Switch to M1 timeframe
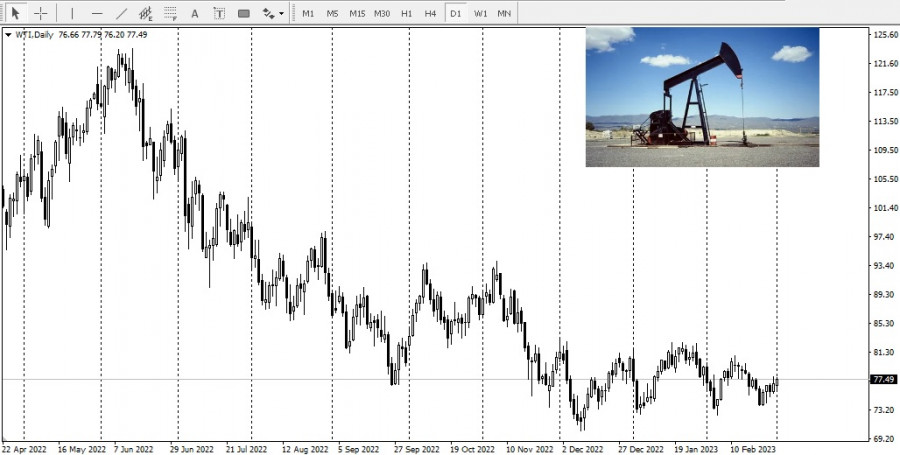This screenshot has height=455, width=900. pos(308,13)
